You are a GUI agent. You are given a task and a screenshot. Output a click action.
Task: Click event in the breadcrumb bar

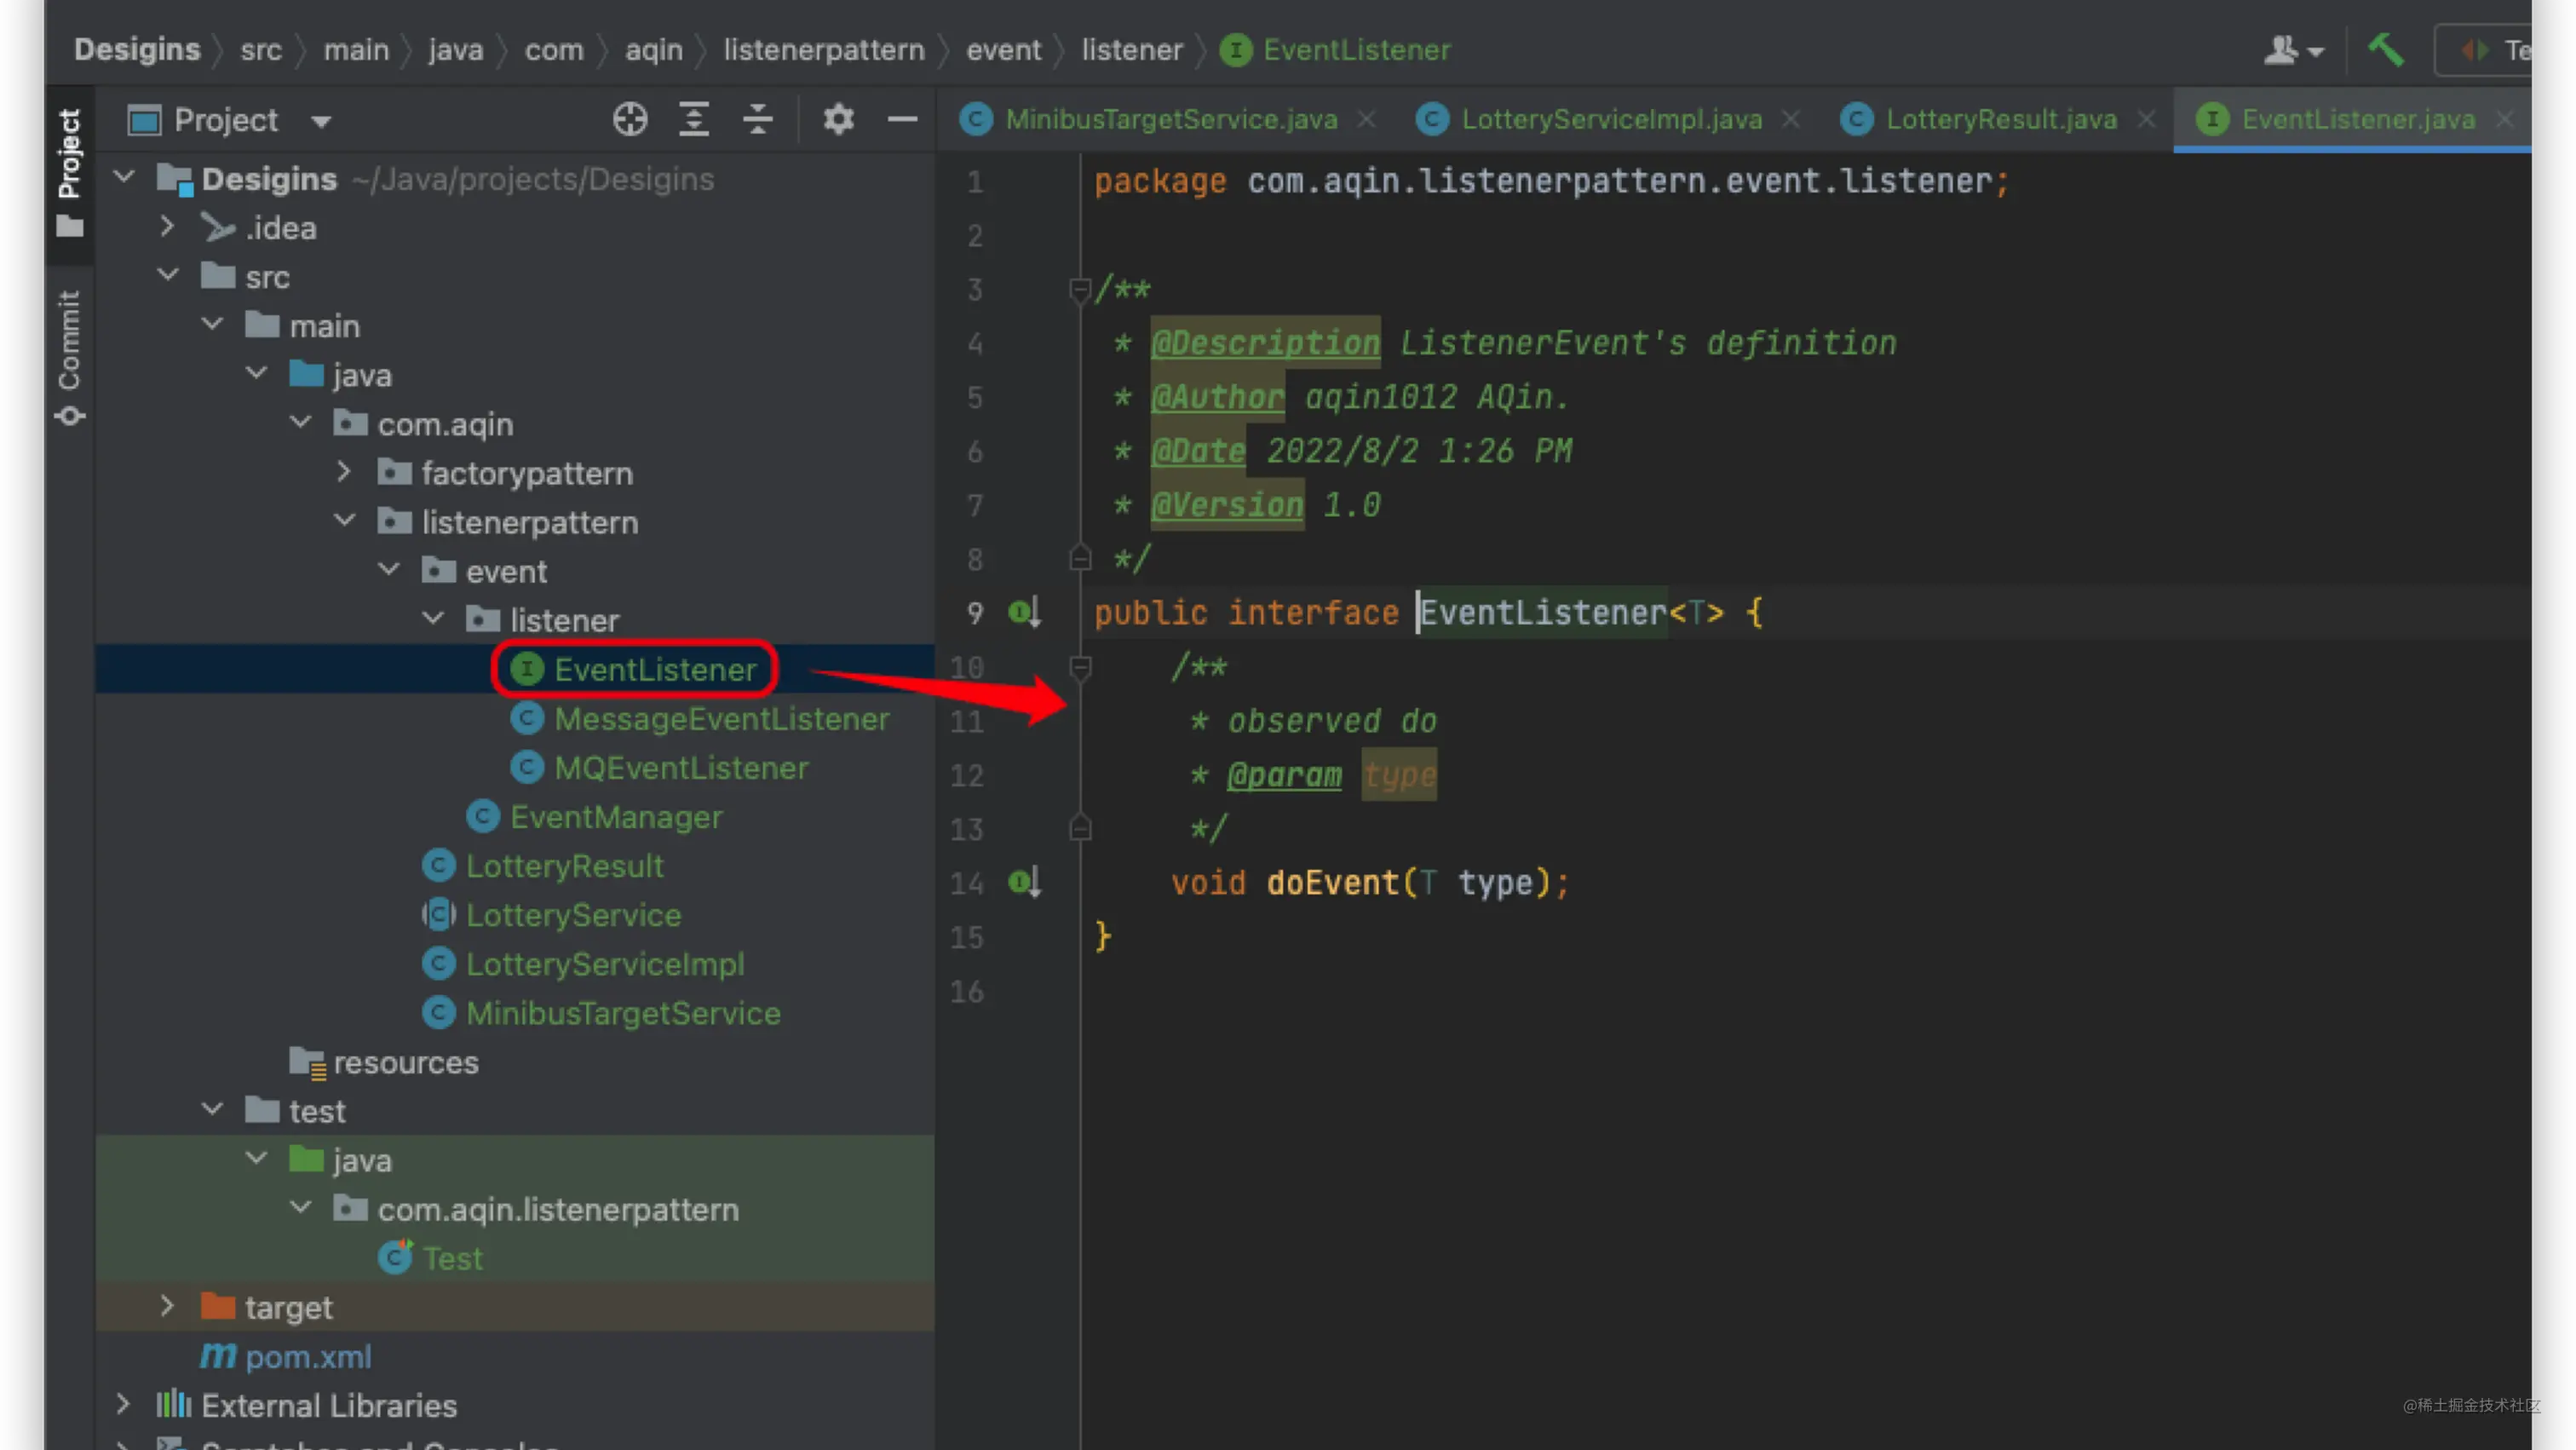coord(1003,49)
